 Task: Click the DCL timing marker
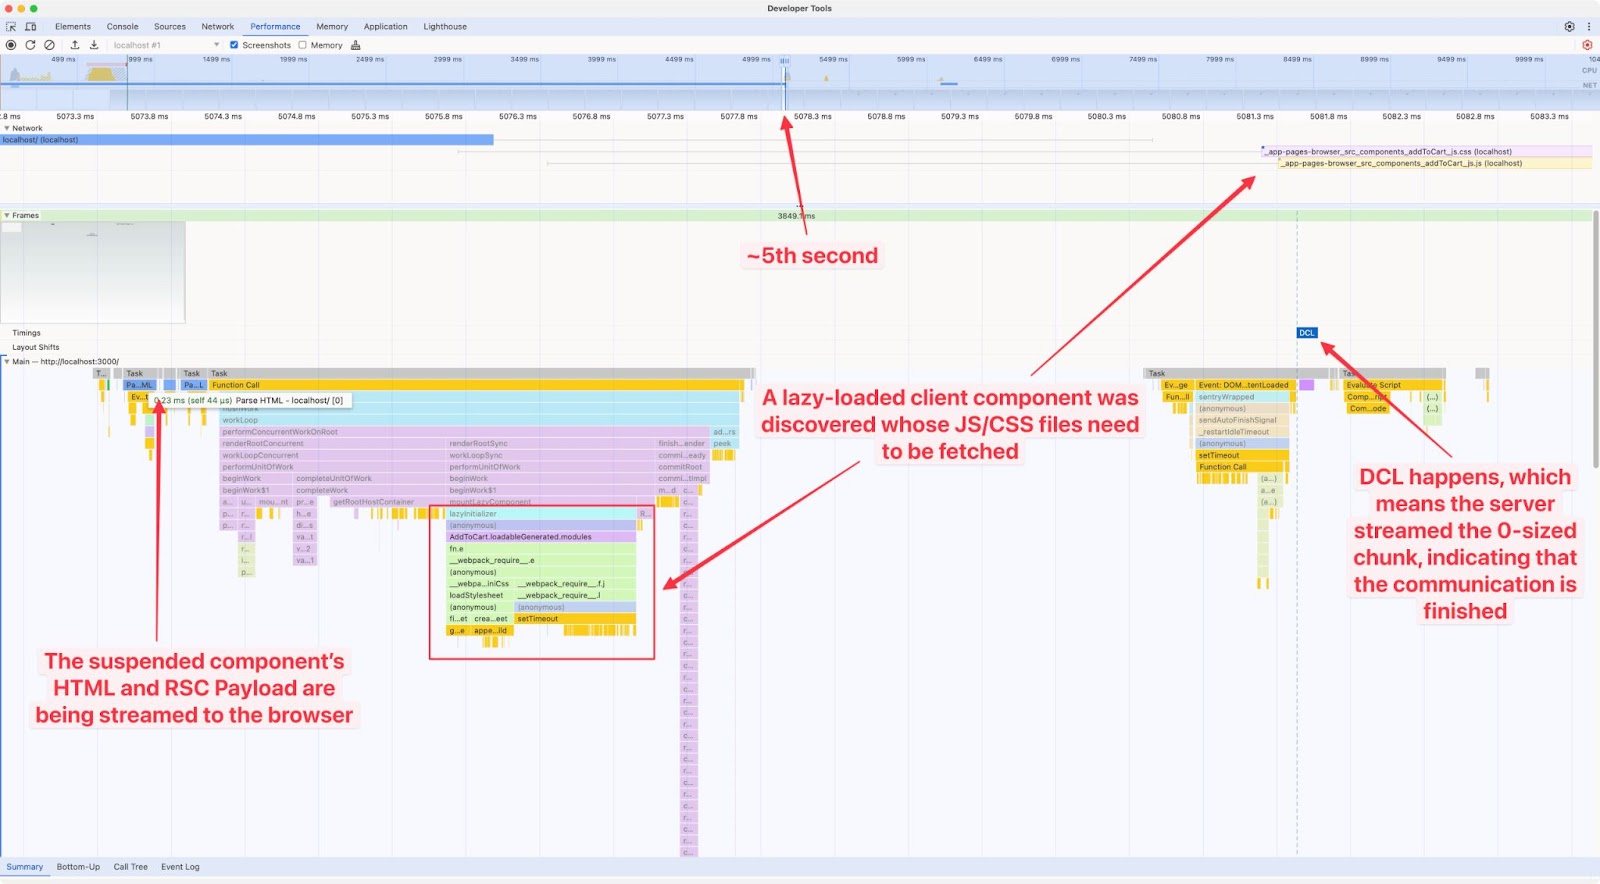[1307, 333]
